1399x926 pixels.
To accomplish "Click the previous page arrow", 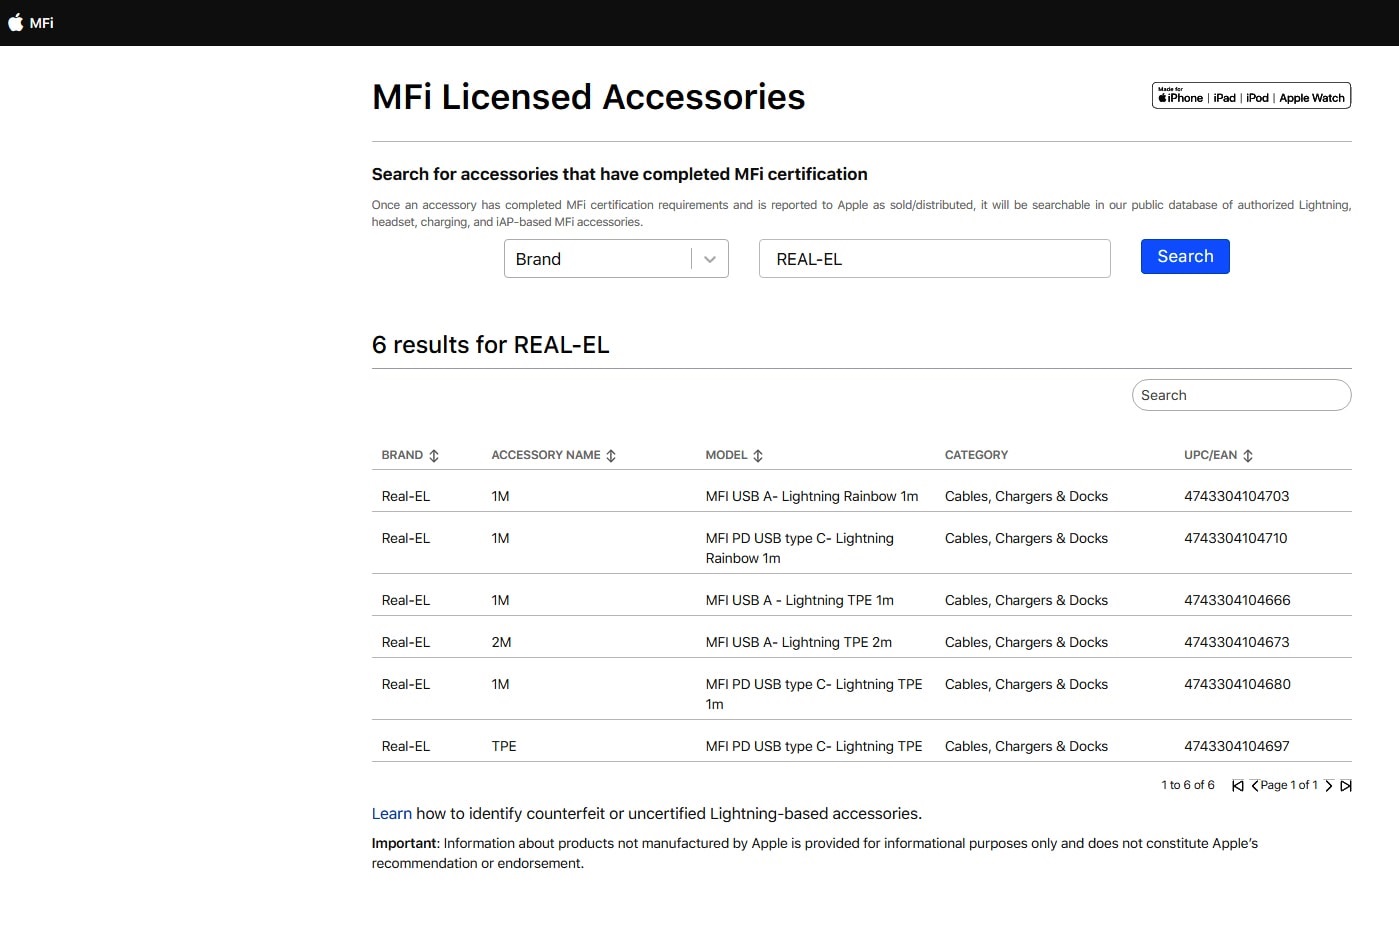I will click(x=1254, y=785).
